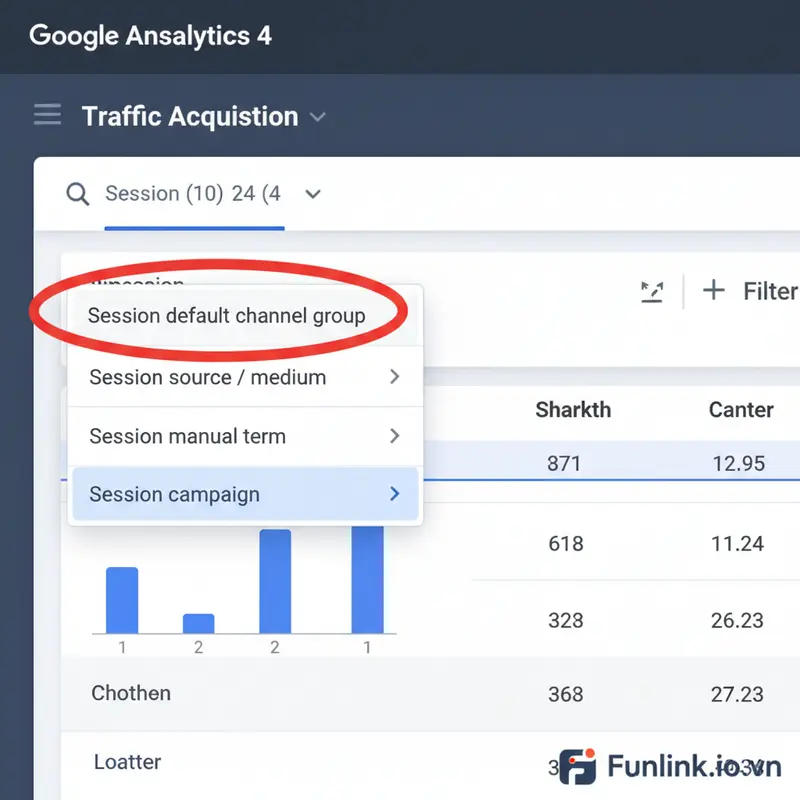Click the tallest blue chart bar
This screenshot has width=800, height=800.
pyautogui.click(x=367, y=580)
